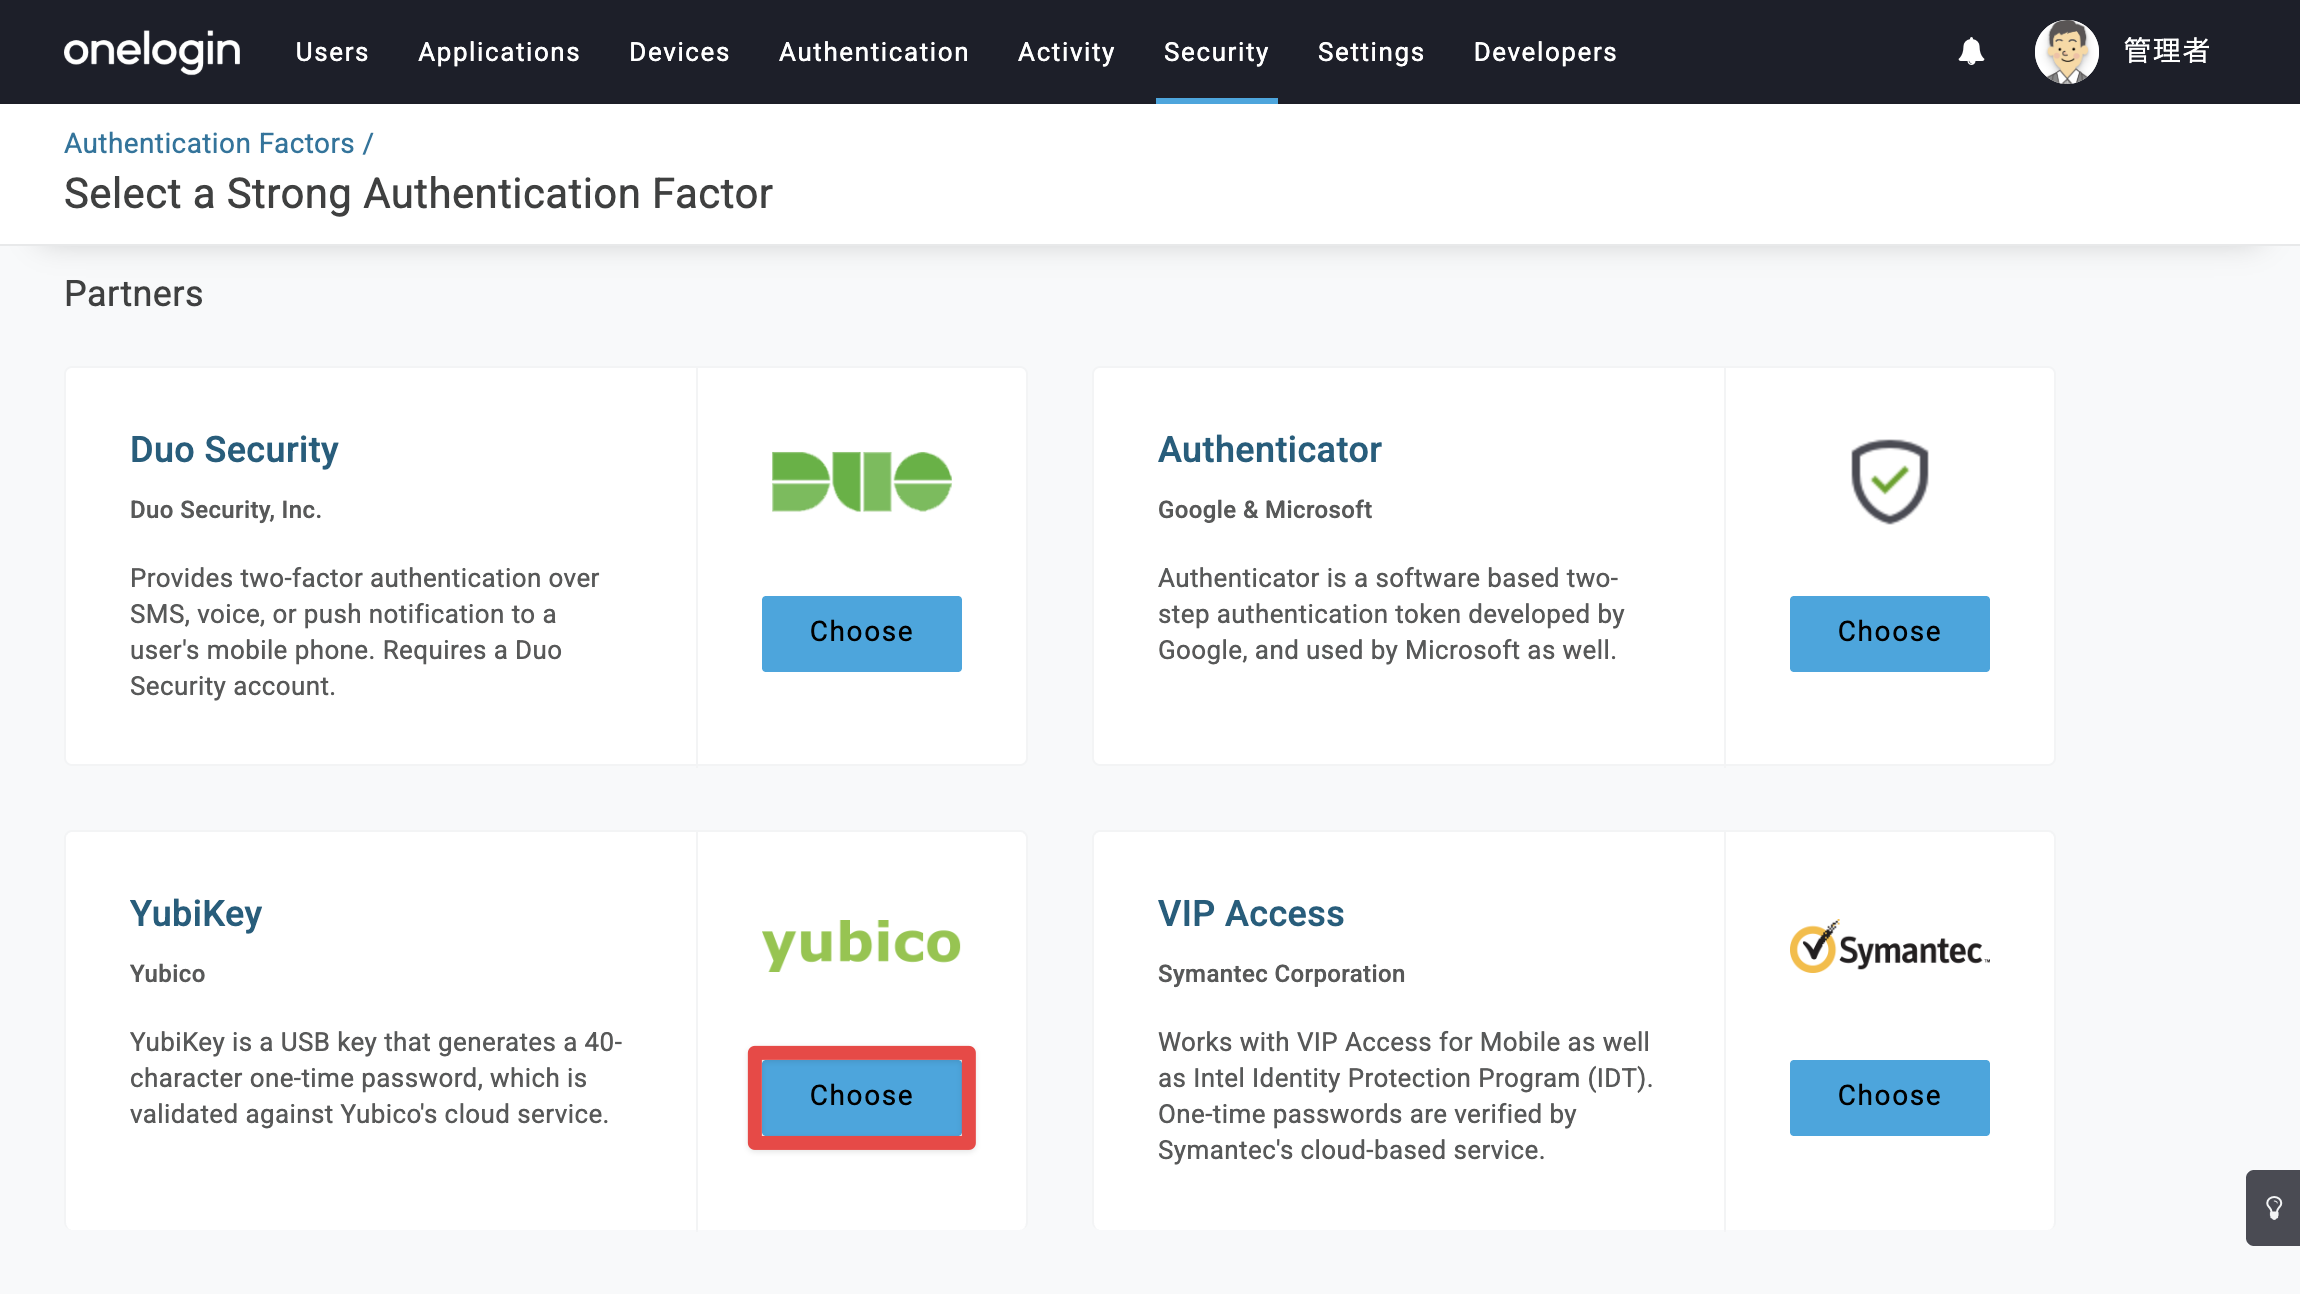2300x1294 pixels.
Task: Choose the Authenticator factor
Action: 1889,633
